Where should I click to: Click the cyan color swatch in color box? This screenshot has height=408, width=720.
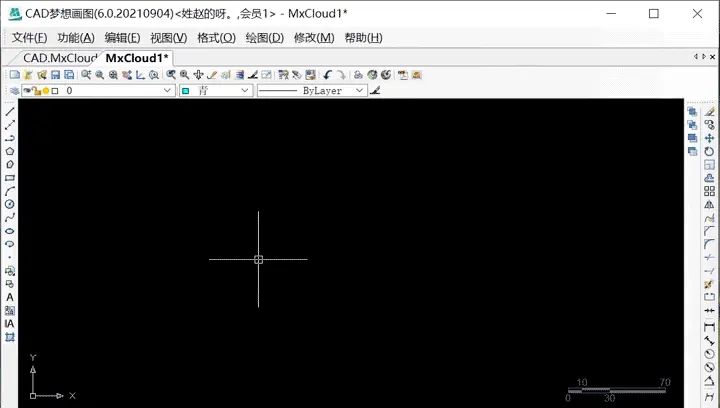(x=186, y=91)
